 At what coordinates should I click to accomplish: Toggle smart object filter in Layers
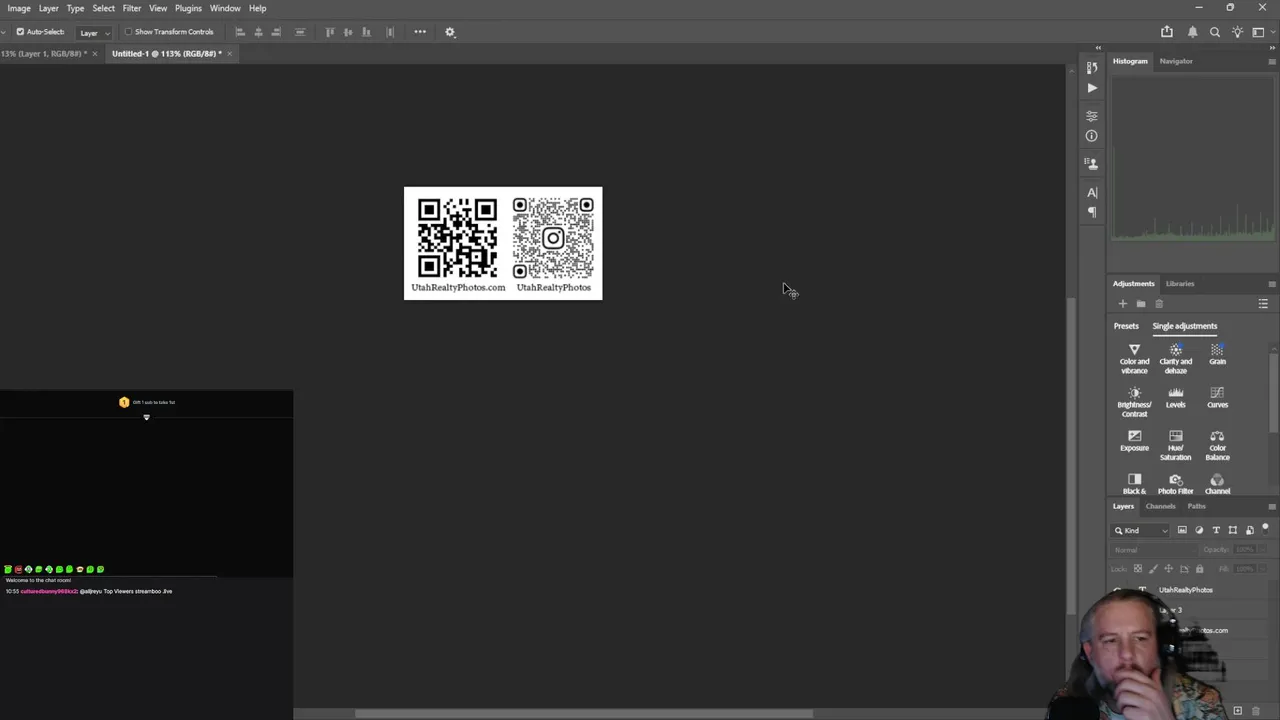1249,530
